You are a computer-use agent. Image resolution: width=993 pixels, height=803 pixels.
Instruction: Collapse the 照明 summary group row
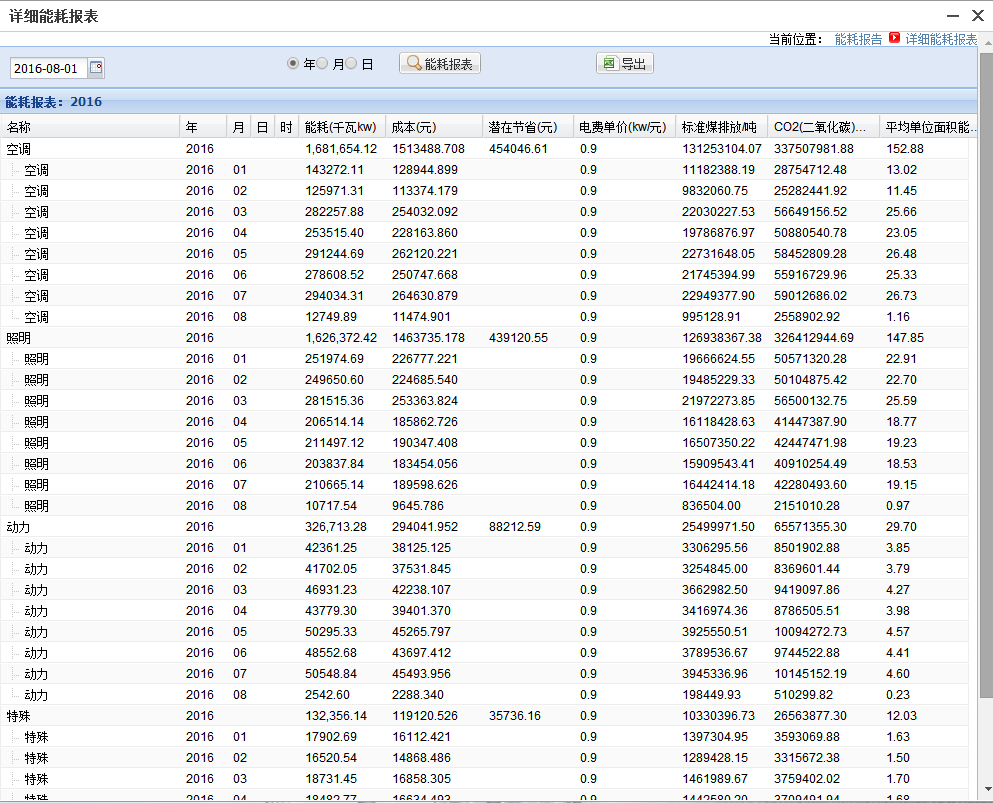tap(18, 338)
